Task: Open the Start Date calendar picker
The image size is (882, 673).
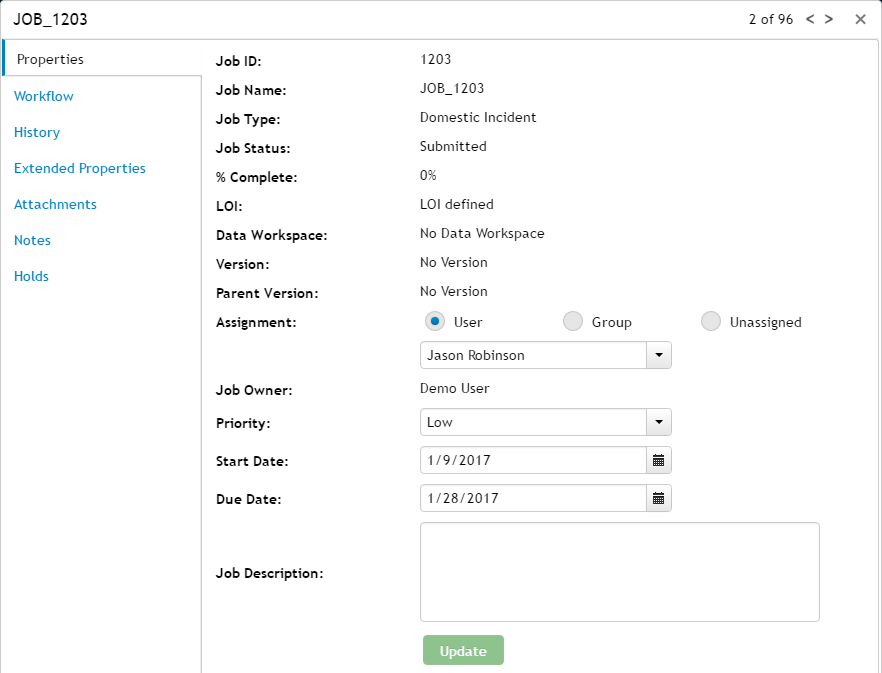Action: (659, 460)
